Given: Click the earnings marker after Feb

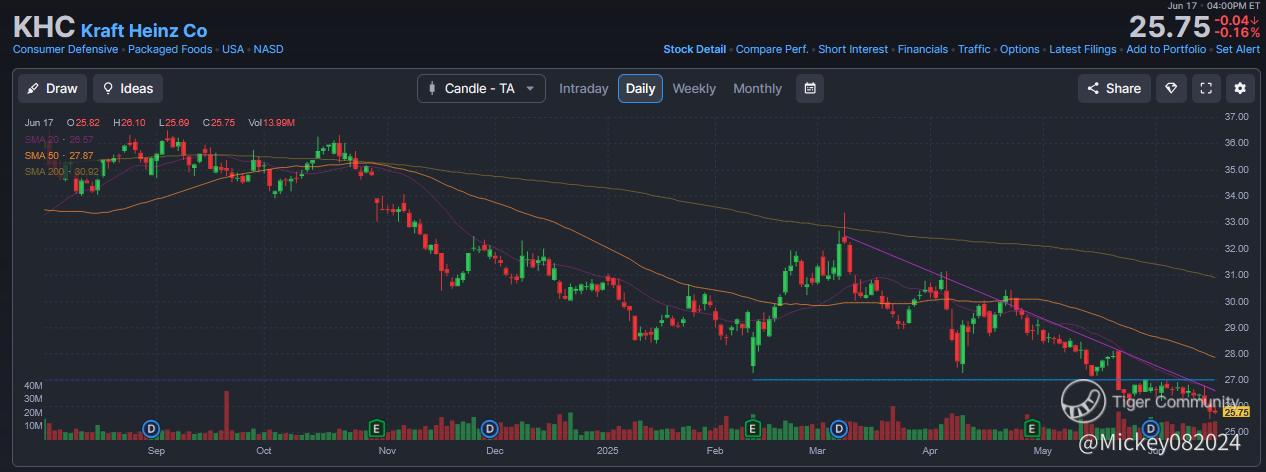Looking at the screenshot, I should coord(753,429).
